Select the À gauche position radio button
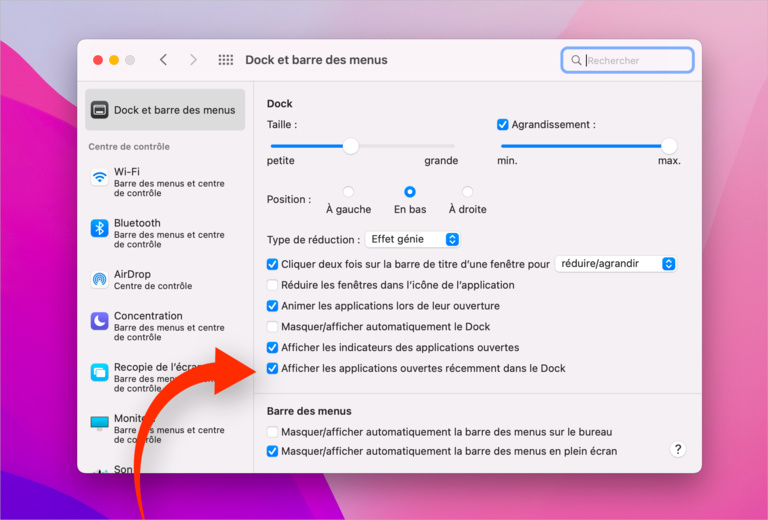 pyautogui.click(x=348, y=192)
